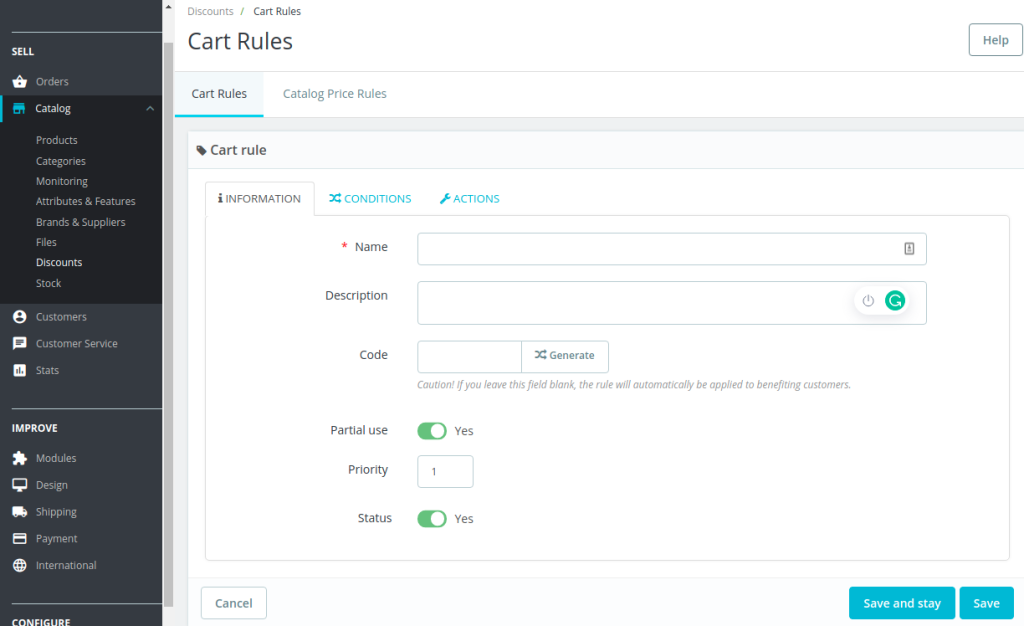This screenshot has height=626, width=1024.
Task: Open the Customer Service menu item
Action: 77,343
